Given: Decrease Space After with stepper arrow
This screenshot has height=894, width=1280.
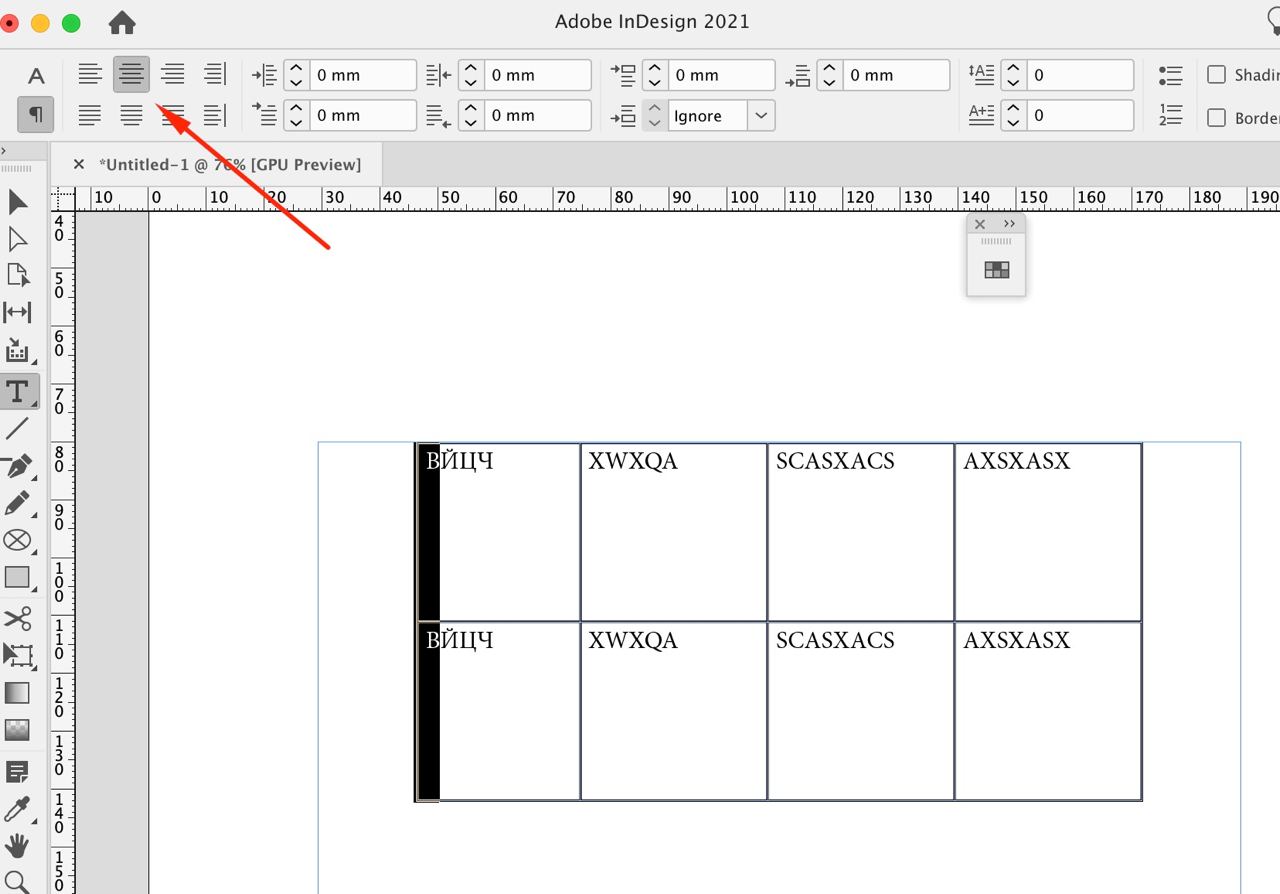Looking at the screenshot, I should pyautogui.click(x=830, y=83).
